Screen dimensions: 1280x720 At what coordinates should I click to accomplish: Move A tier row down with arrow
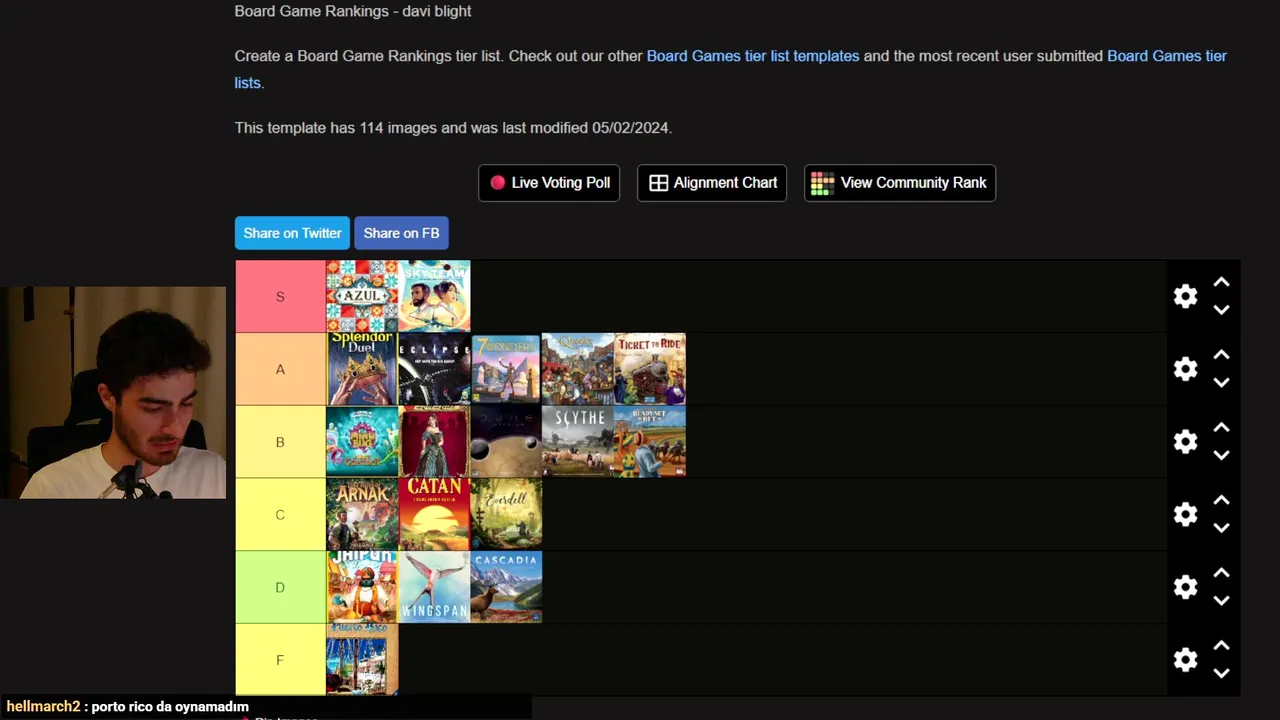pos(1221,383)
